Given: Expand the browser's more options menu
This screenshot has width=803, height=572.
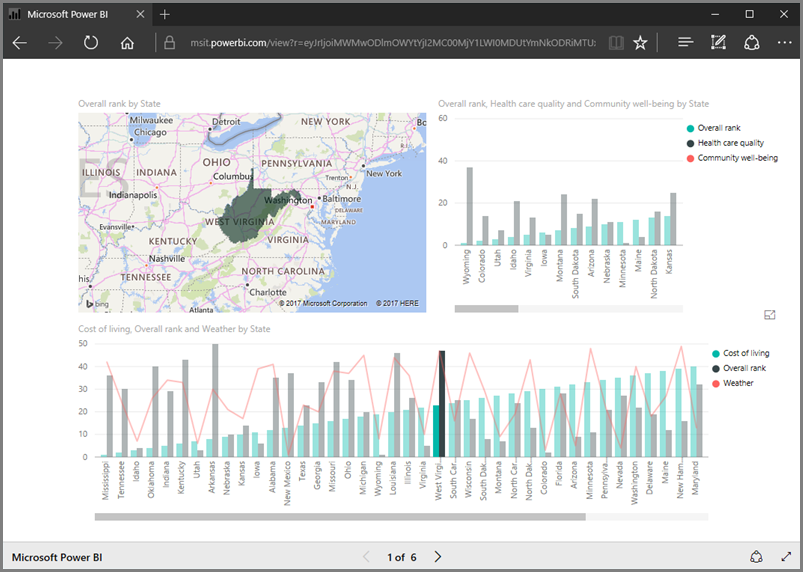Looking at the screenshot, I should pos(783,43).
